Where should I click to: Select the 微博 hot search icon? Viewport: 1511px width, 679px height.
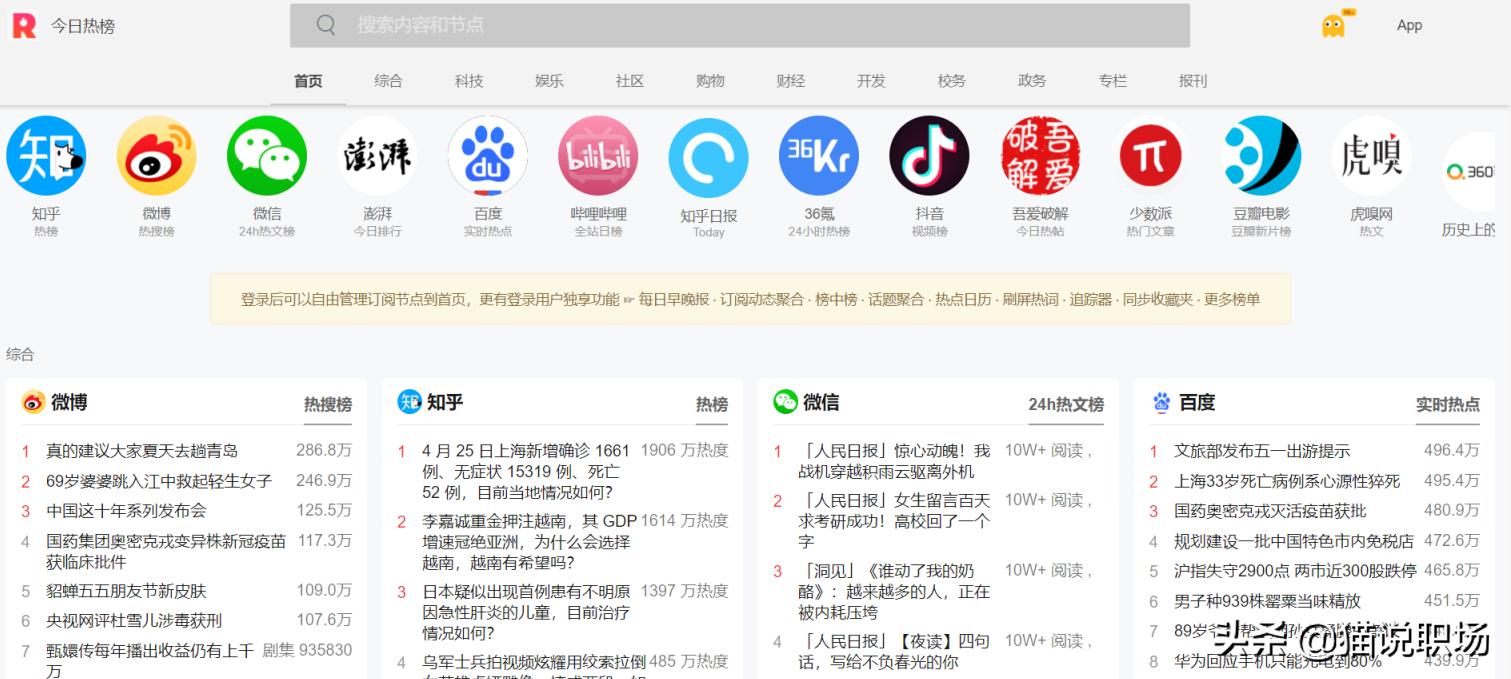(x=157, y=155)
